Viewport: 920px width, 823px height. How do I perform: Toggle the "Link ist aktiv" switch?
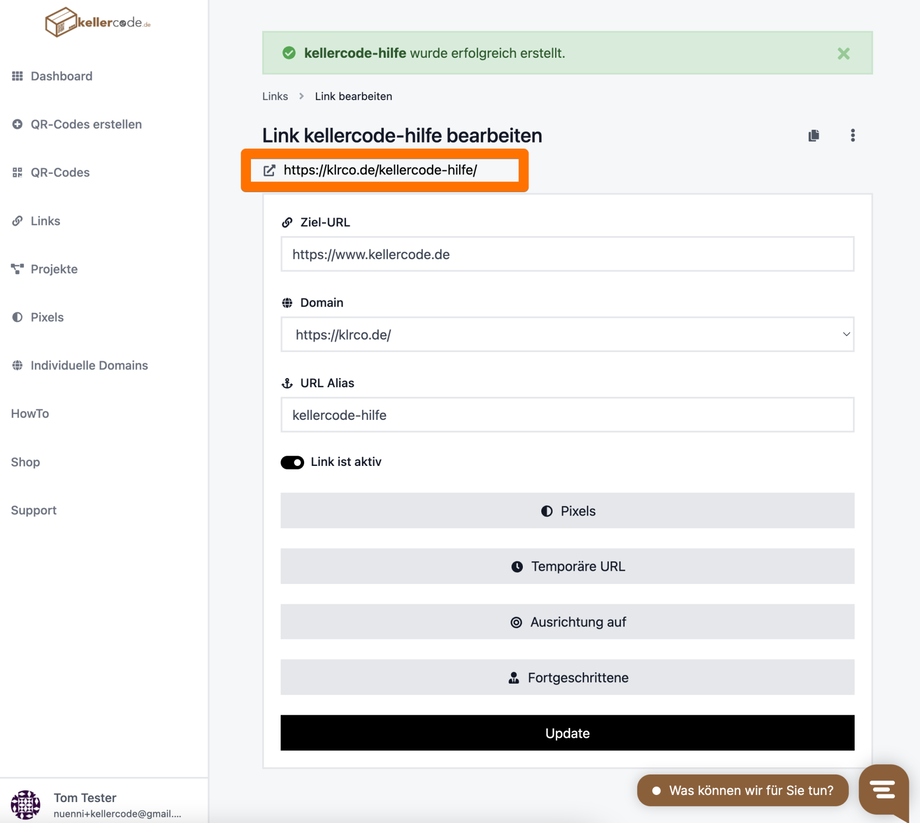pos(292,462)
